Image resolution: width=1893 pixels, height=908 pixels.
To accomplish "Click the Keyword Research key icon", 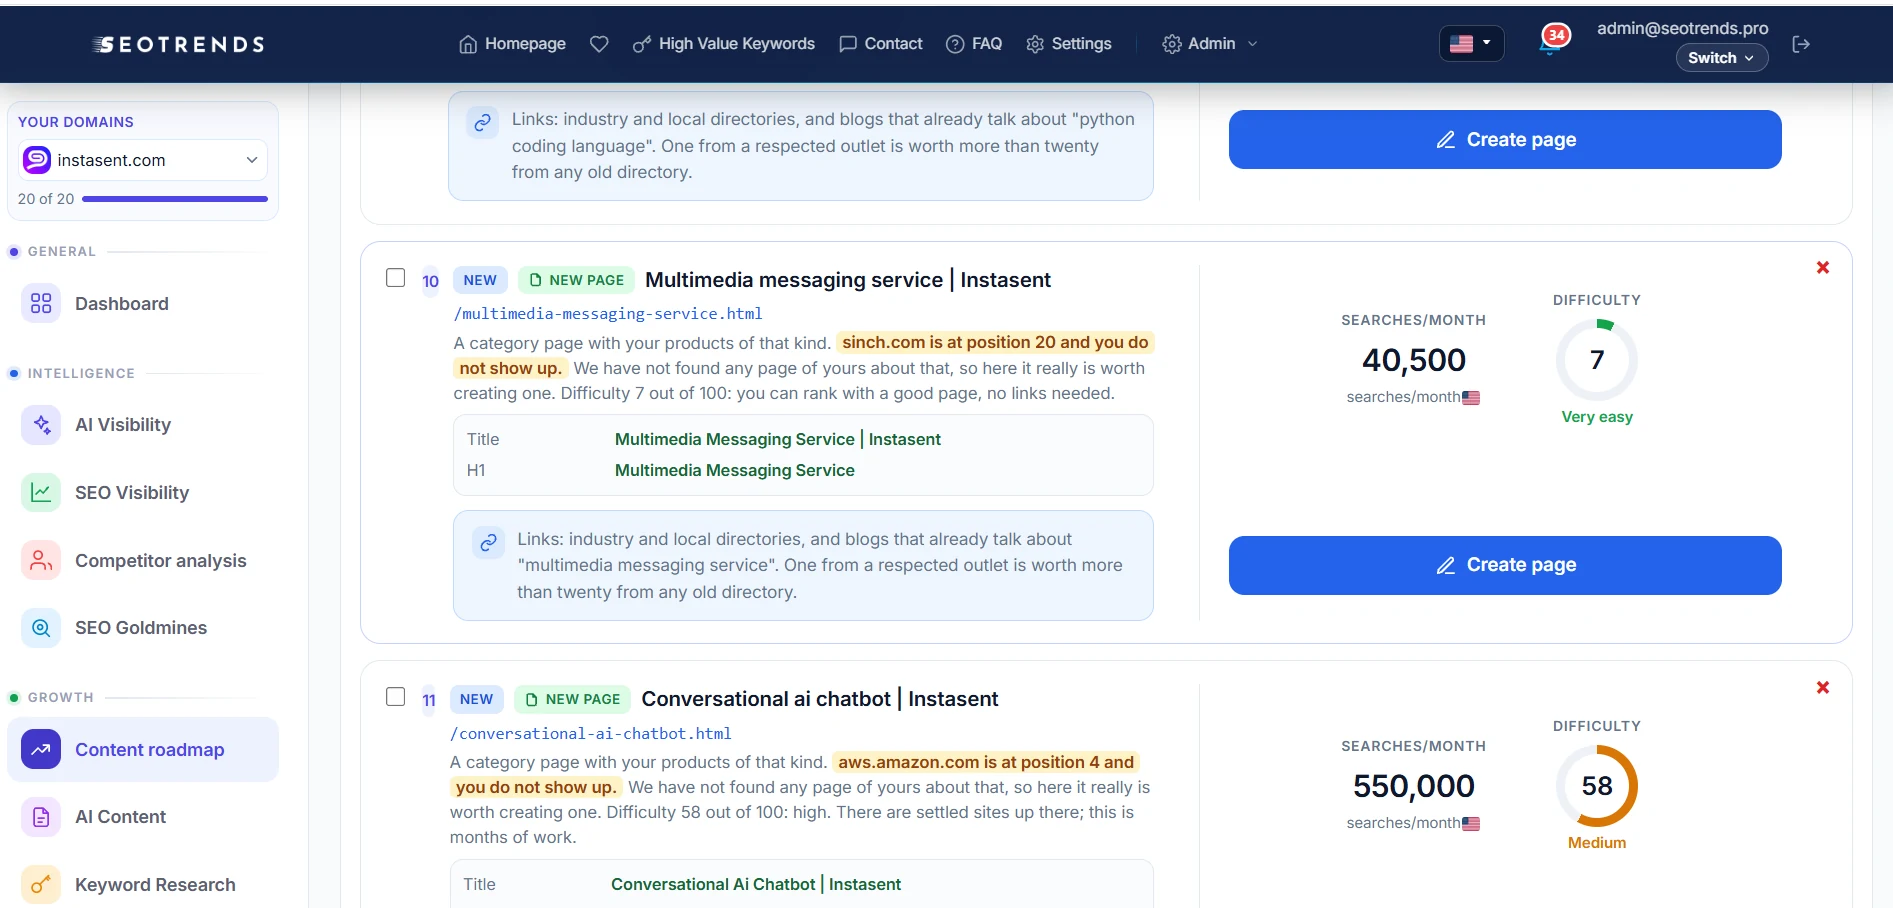I will tap(41, 885).
